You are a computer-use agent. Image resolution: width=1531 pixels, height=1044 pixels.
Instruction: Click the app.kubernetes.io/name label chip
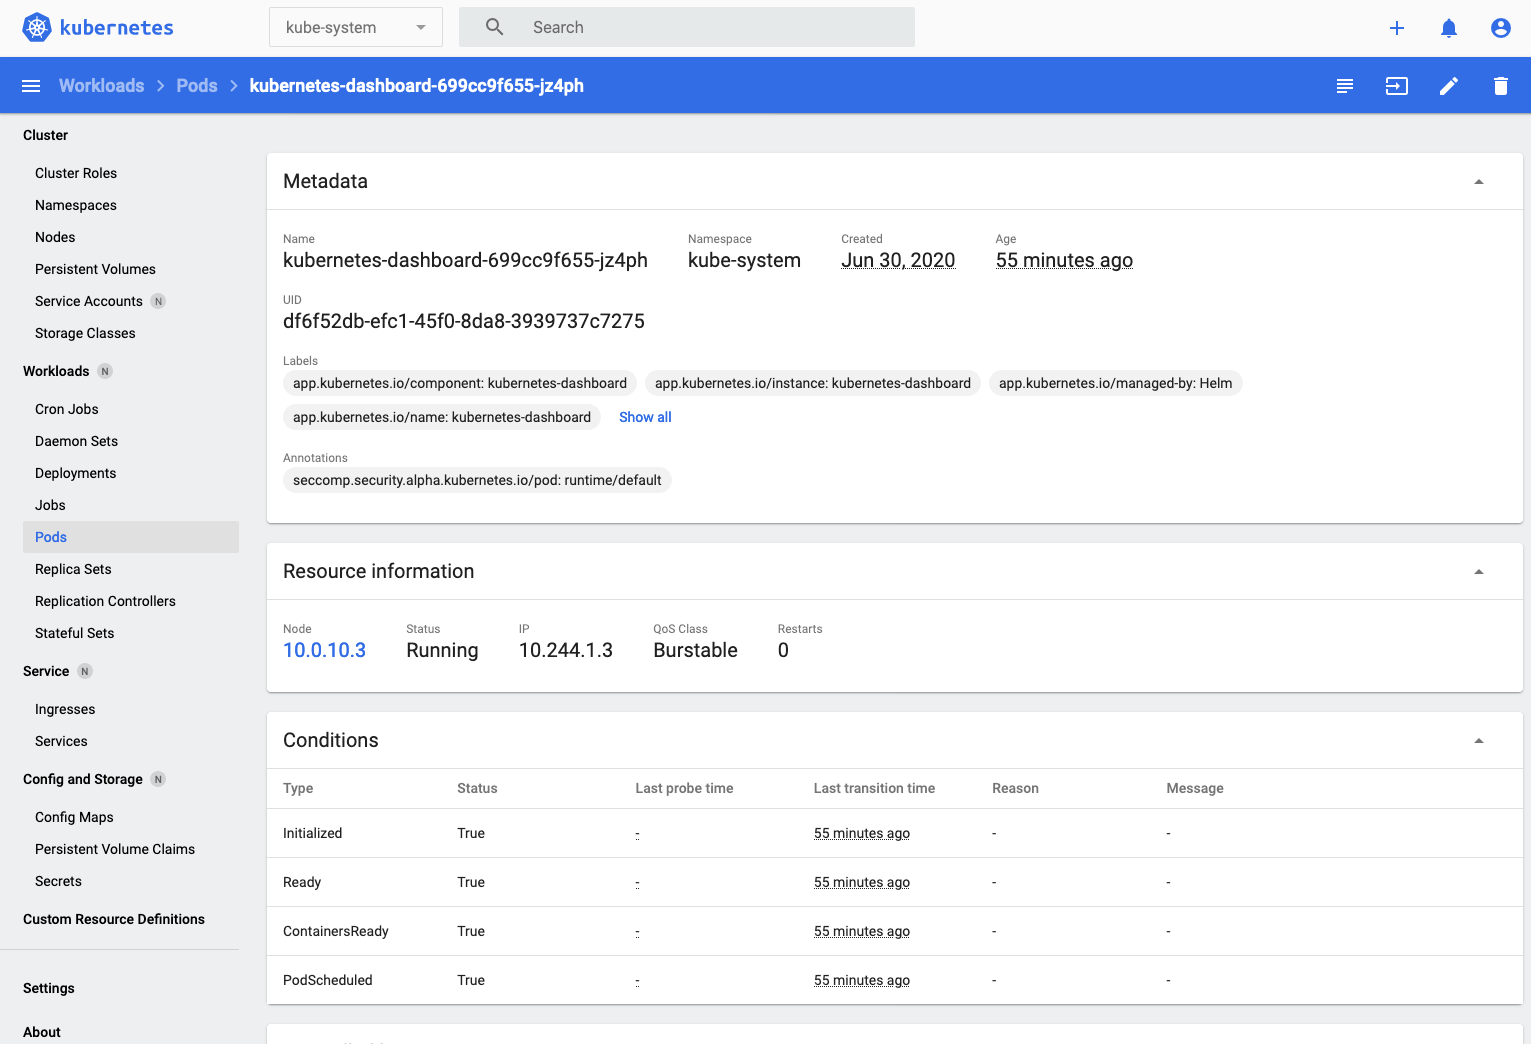point(442,417)
